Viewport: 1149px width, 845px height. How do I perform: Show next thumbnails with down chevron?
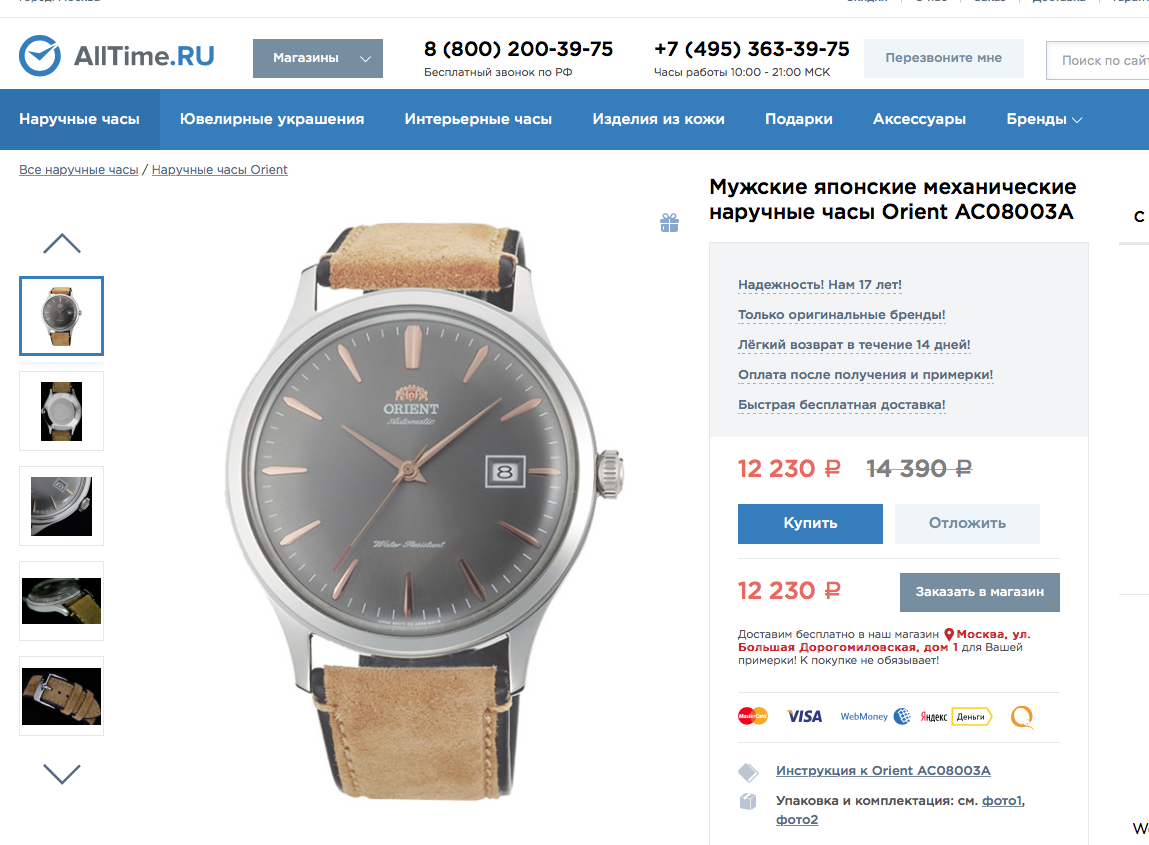coord(62,773)
